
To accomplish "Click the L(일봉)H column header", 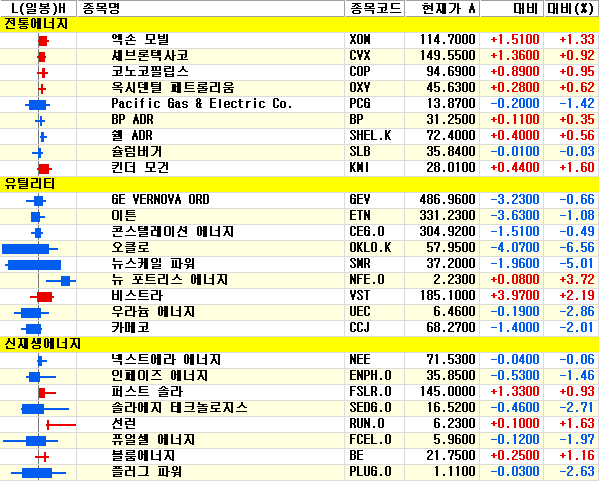I will tap(38, 8).
